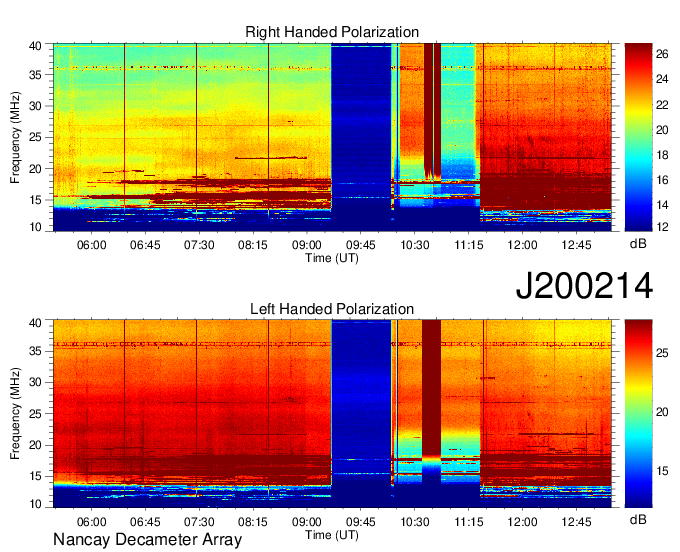Click 11:15 tick on Left Handed time axis
680x552 pixels.
pos(469,522)
